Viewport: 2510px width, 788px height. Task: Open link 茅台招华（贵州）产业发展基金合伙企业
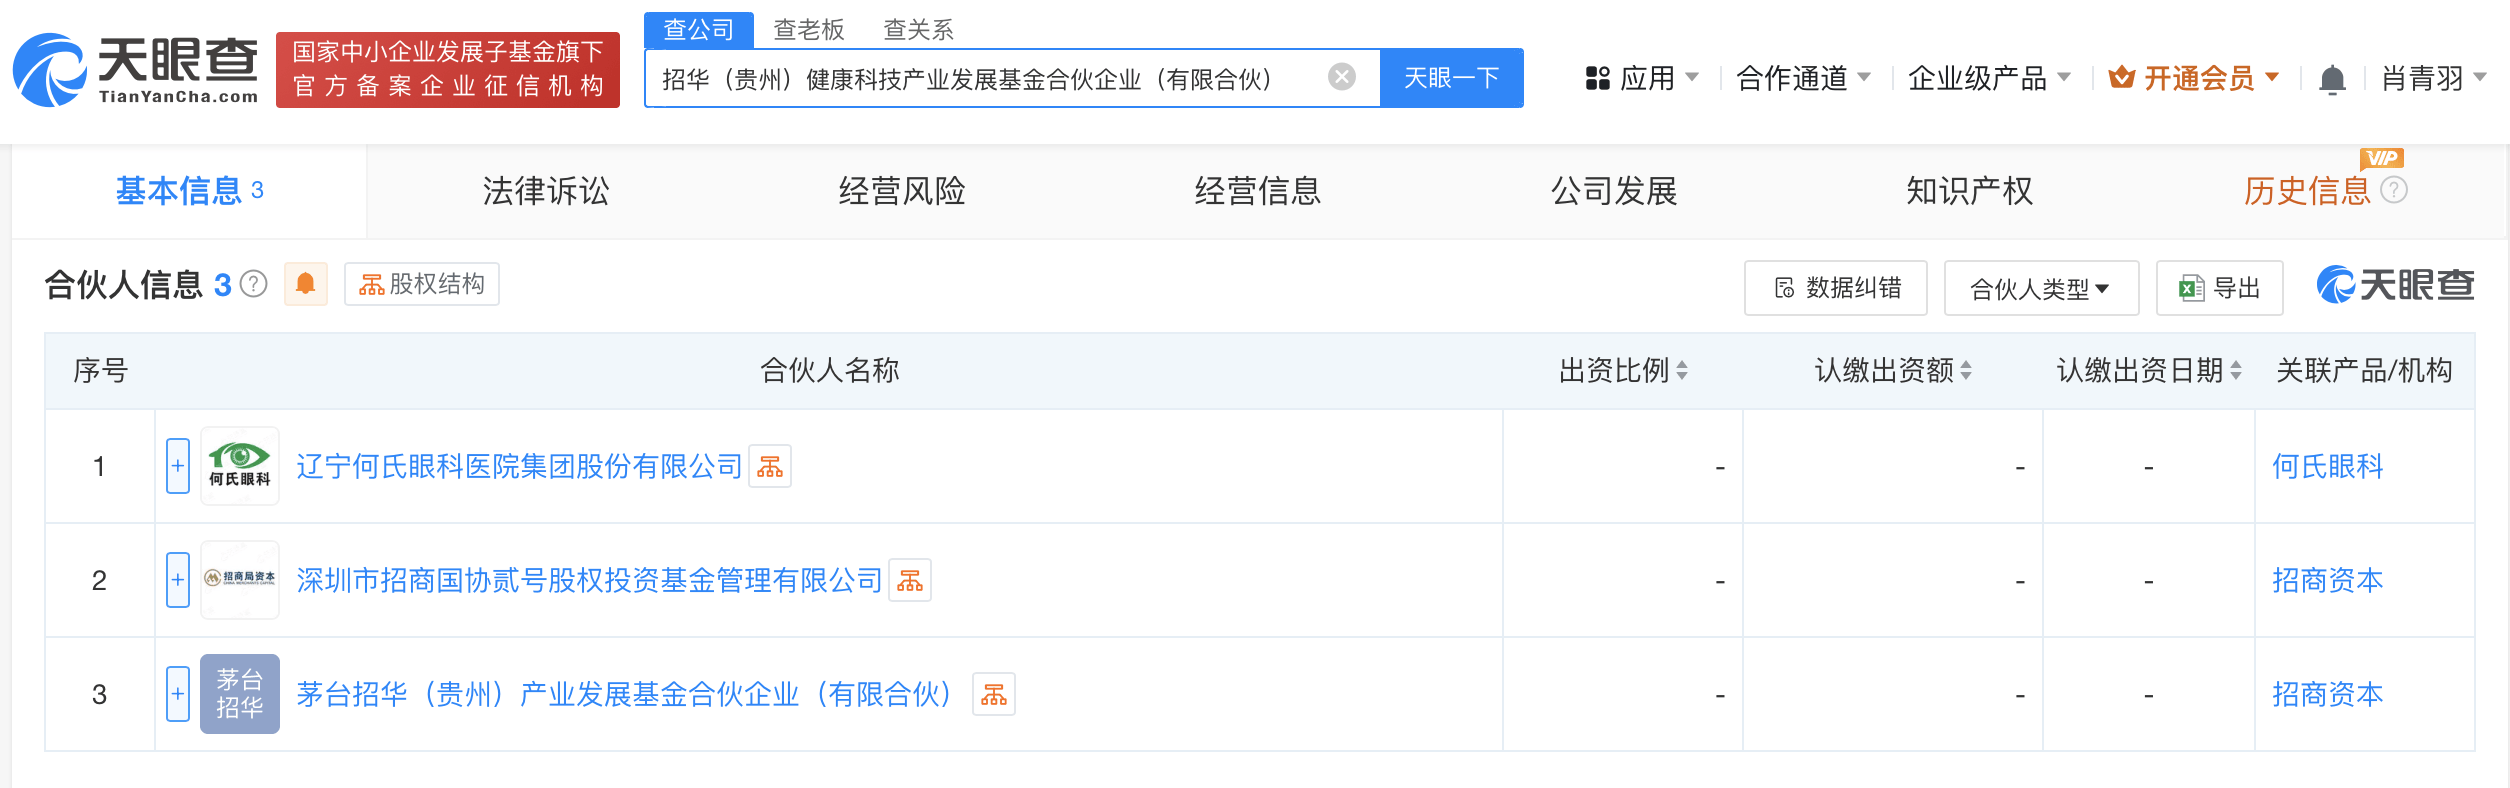pos(626,694)
